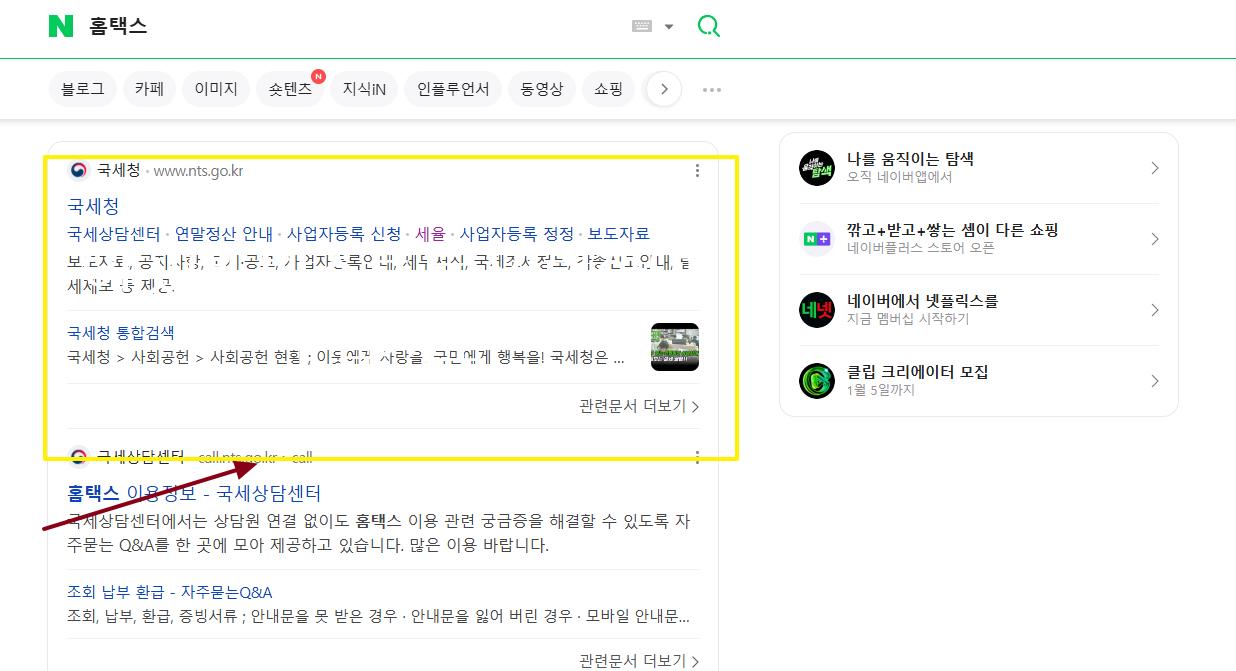Open the virtual keyboard icon in search bar

tap(642, 26)
